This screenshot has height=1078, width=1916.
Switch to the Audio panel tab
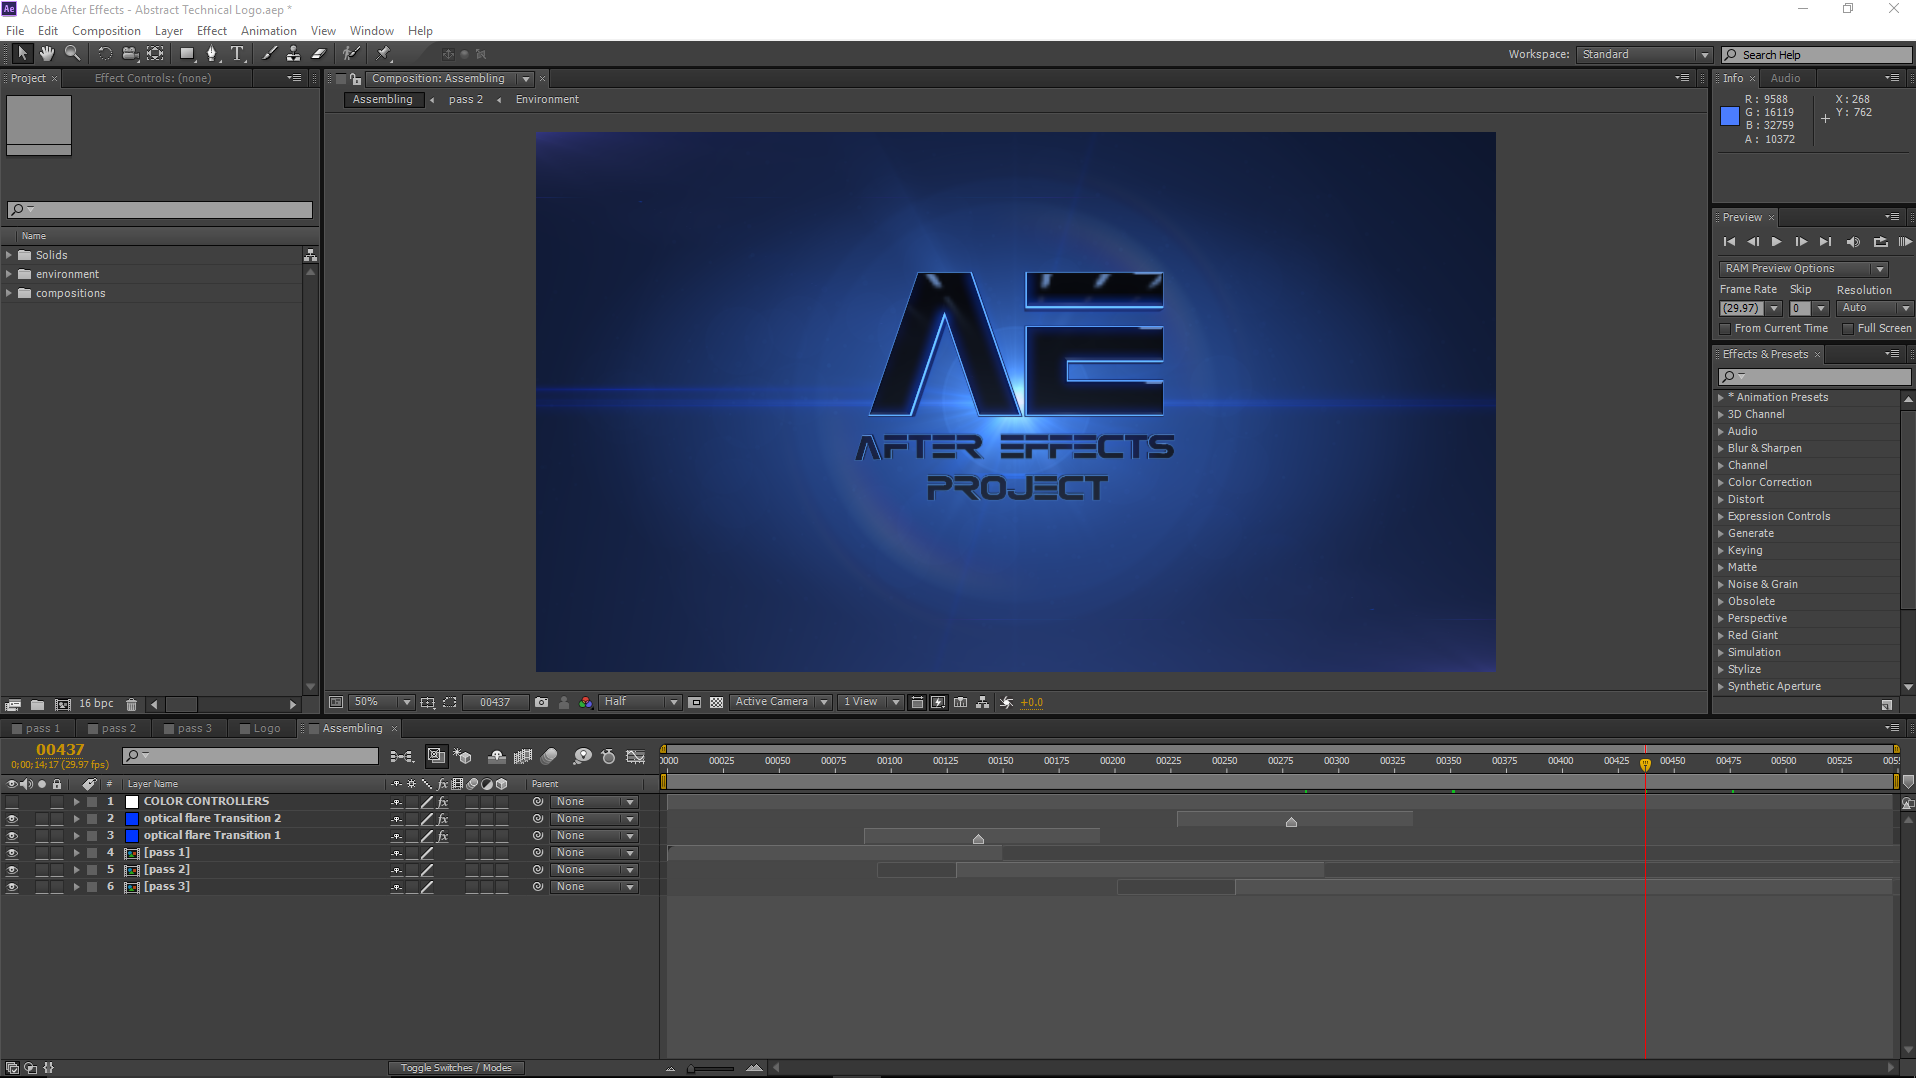(x=1785, y=78)
